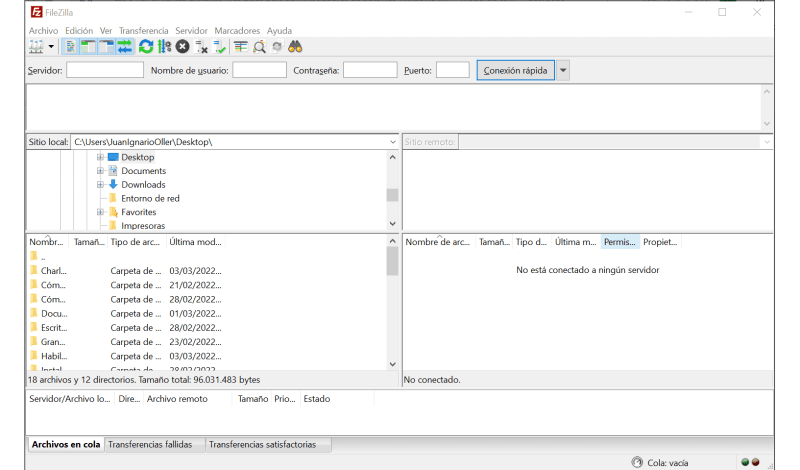Sort remote list by Propiet... column

660,242
